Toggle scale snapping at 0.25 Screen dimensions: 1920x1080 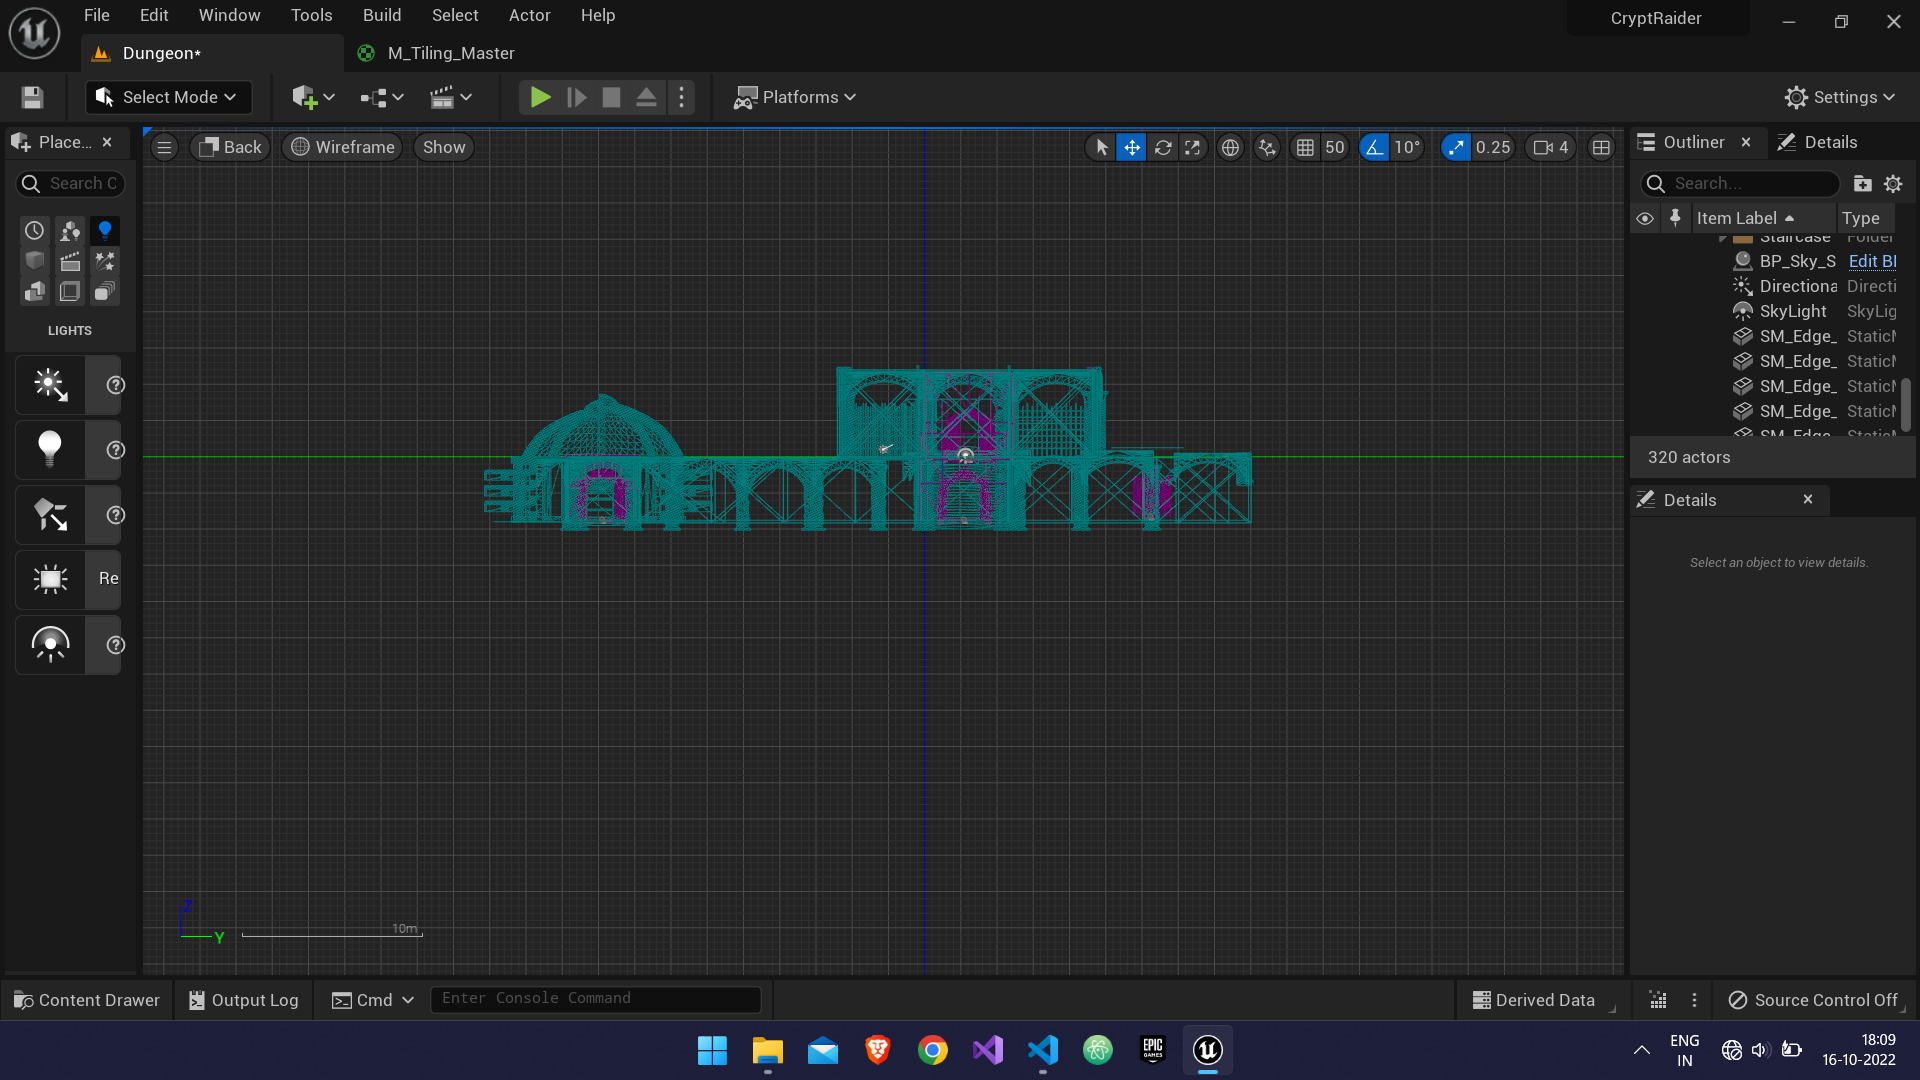1457,147
